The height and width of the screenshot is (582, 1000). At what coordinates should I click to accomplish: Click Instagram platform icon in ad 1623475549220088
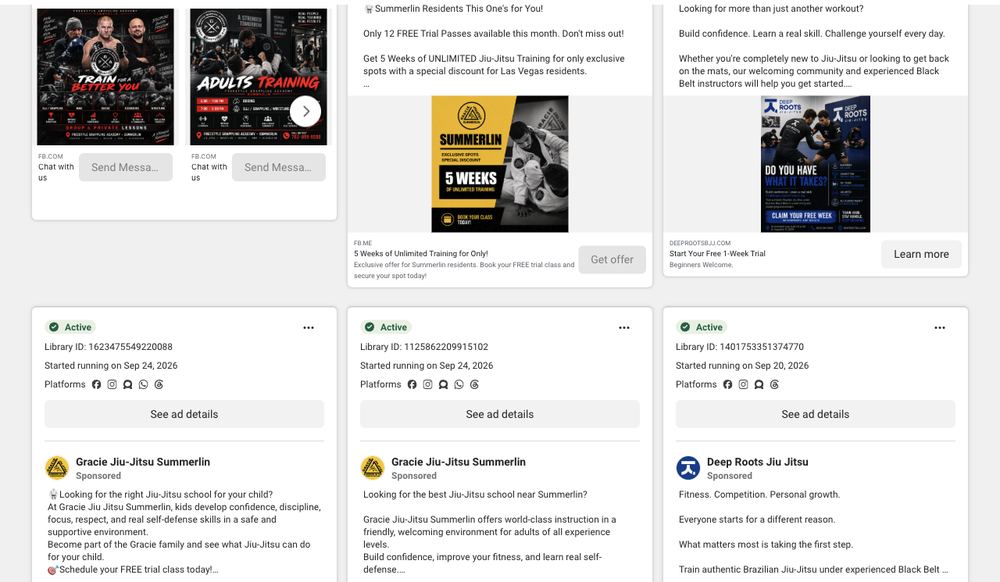pyautogui.click(x=112, y=384)
